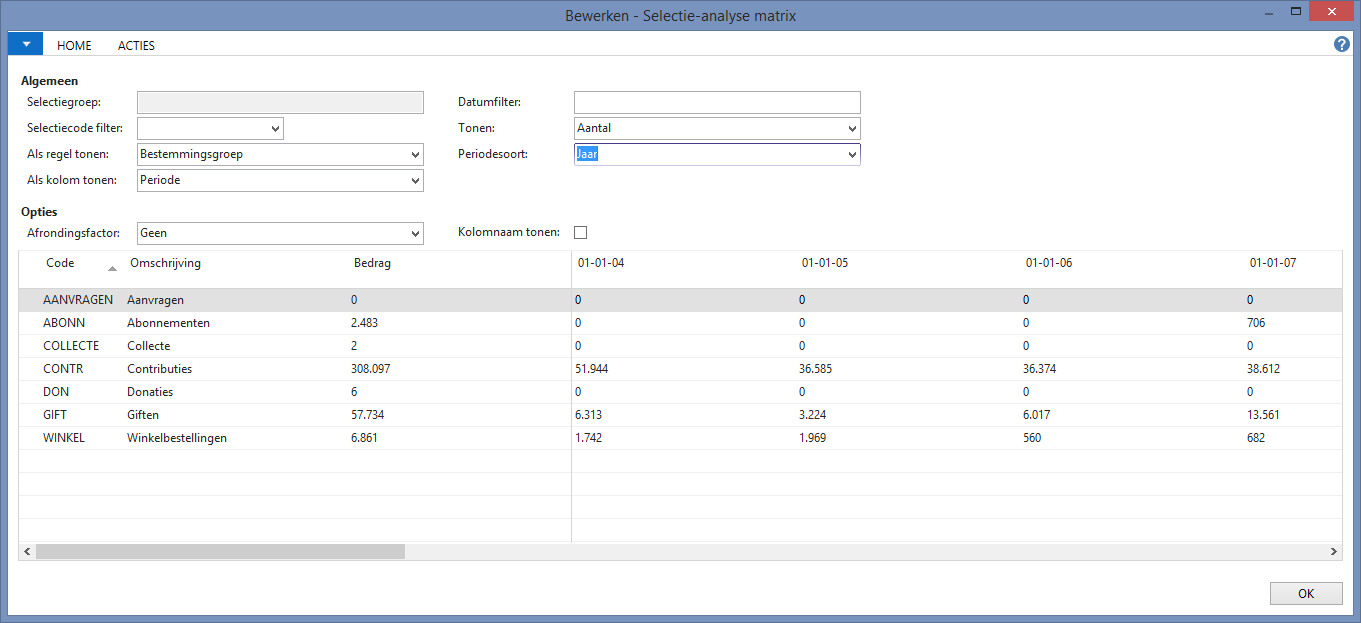
Task: Click the scrollbar left arrow
Action: coord(27,551)
